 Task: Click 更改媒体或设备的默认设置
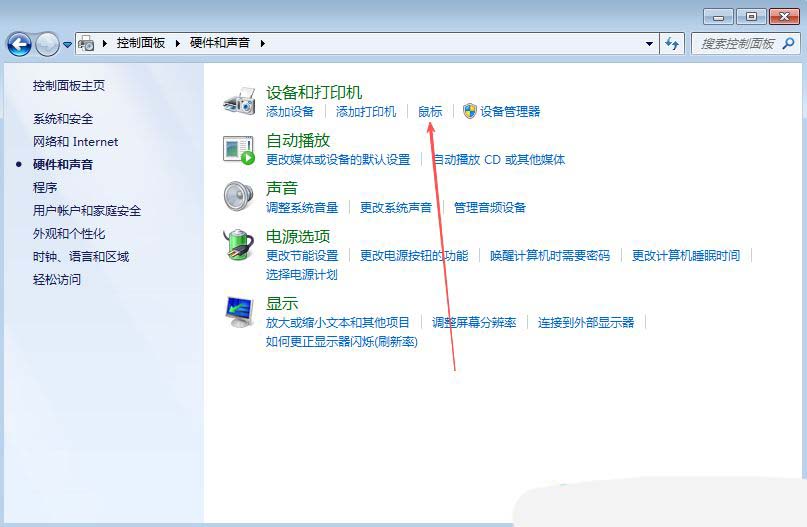point(338,160)
